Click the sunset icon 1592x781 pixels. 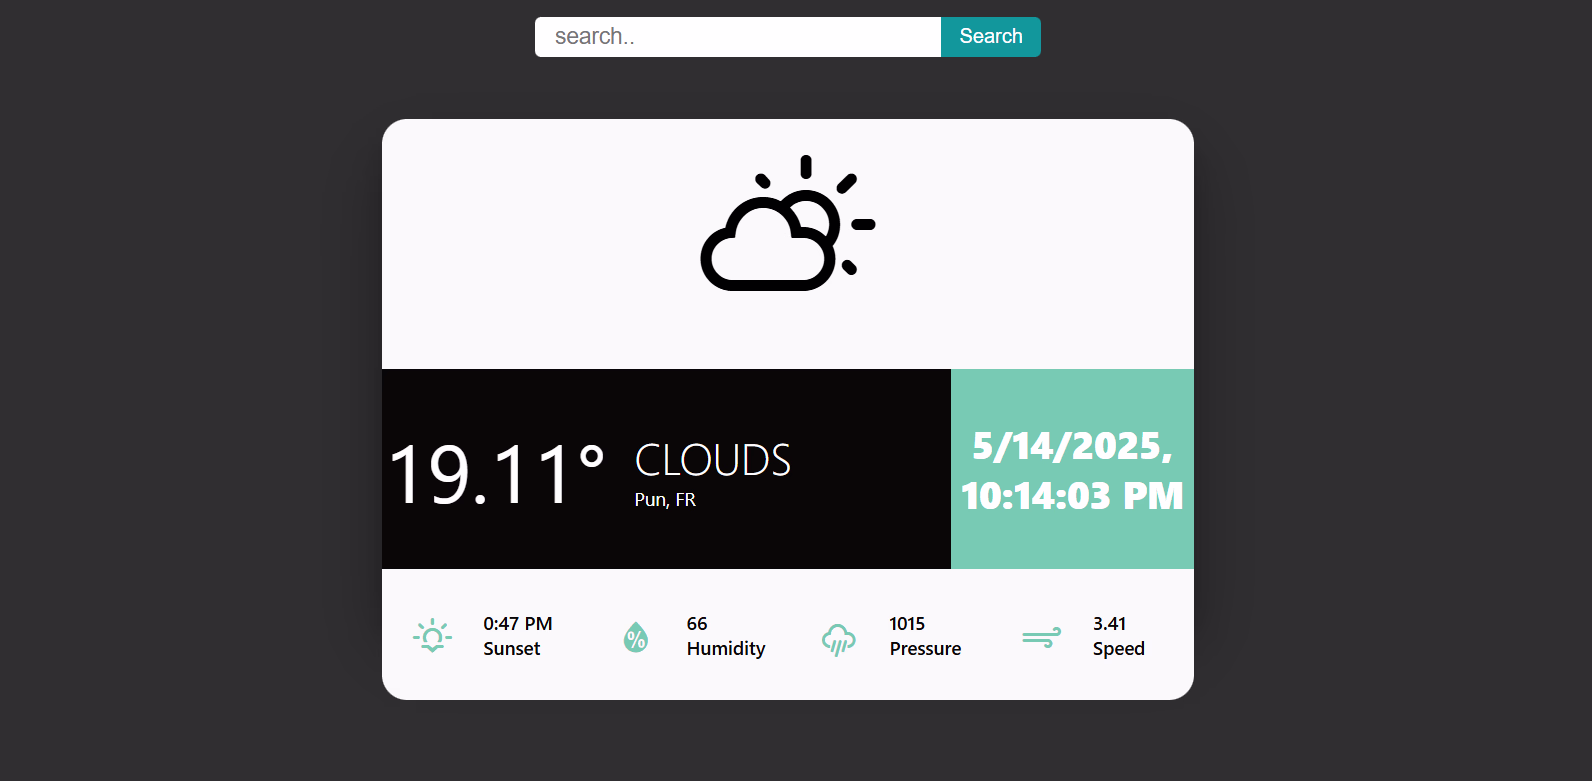(432, 636)
